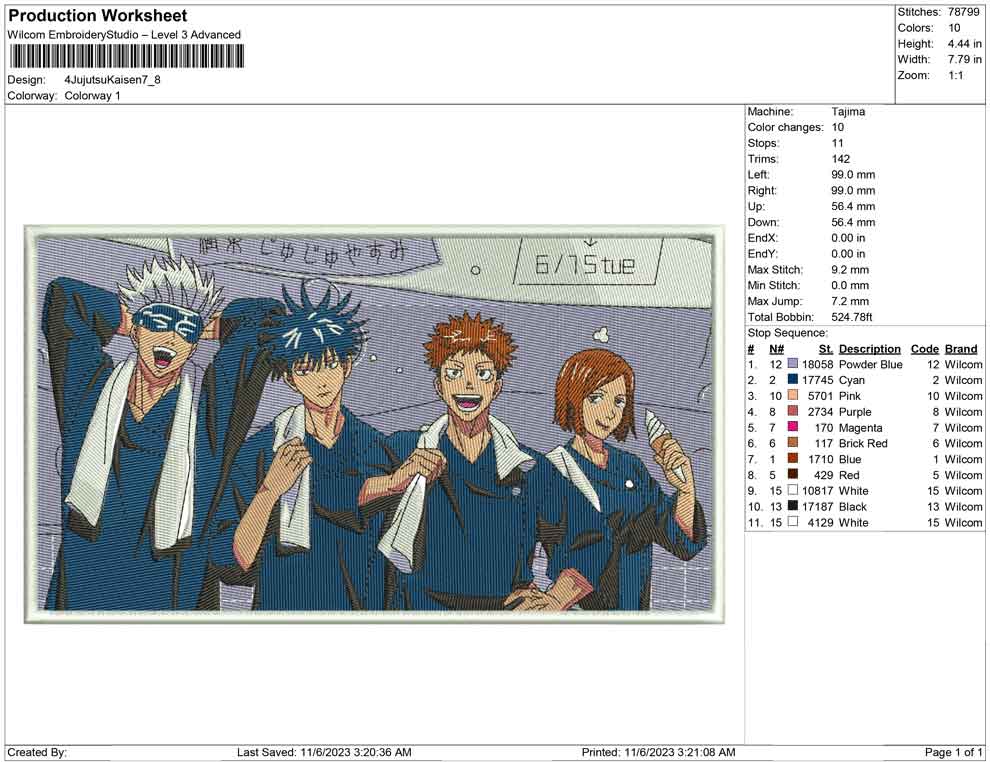The height and width of the screenshot is (762, 990).
Task: Click the Trims value 142
Action: [x=840, y=159]
